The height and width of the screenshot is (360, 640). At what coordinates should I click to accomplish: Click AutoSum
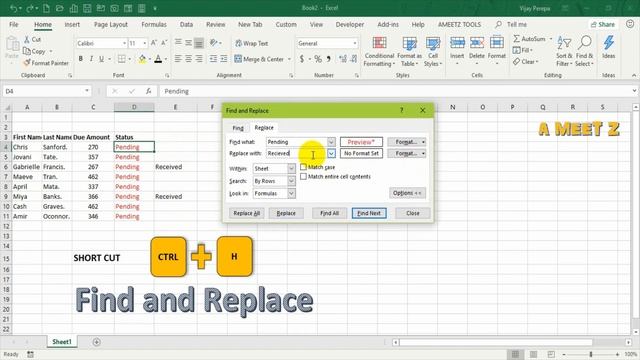click(529, 39)
